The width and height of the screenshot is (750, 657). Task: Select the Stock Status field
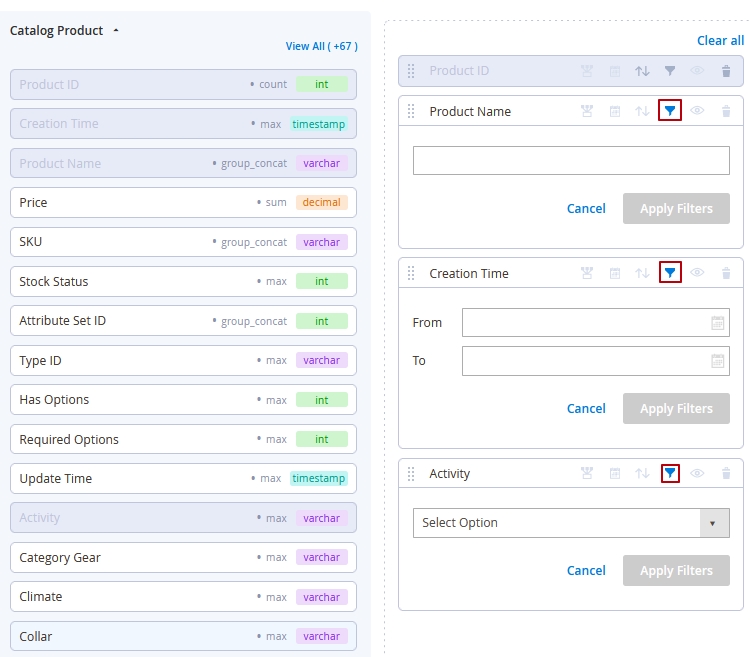[183, 282]
